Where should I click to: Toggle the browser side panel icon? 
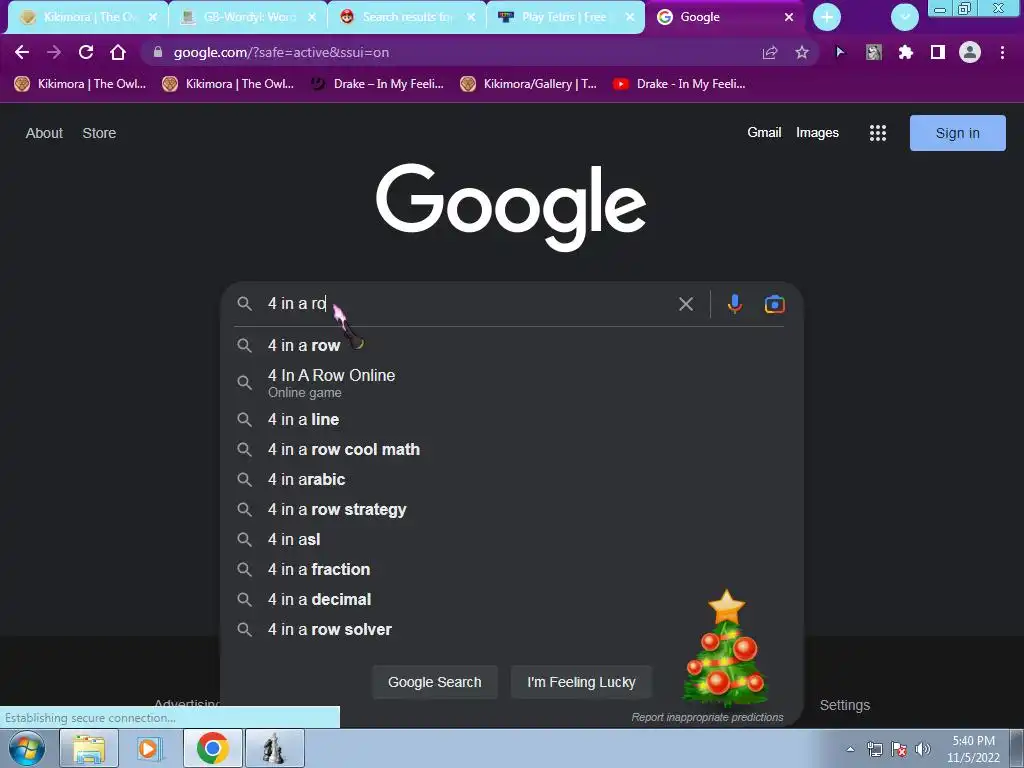pos(938,52)
